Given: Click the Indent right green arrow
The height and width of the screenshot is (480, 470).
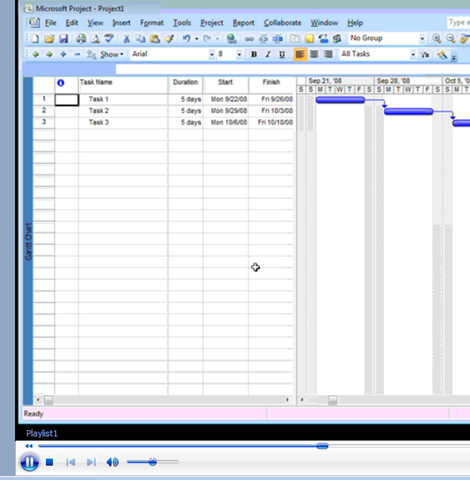Looking at the screenshot, I should click(x=49, y=54).
